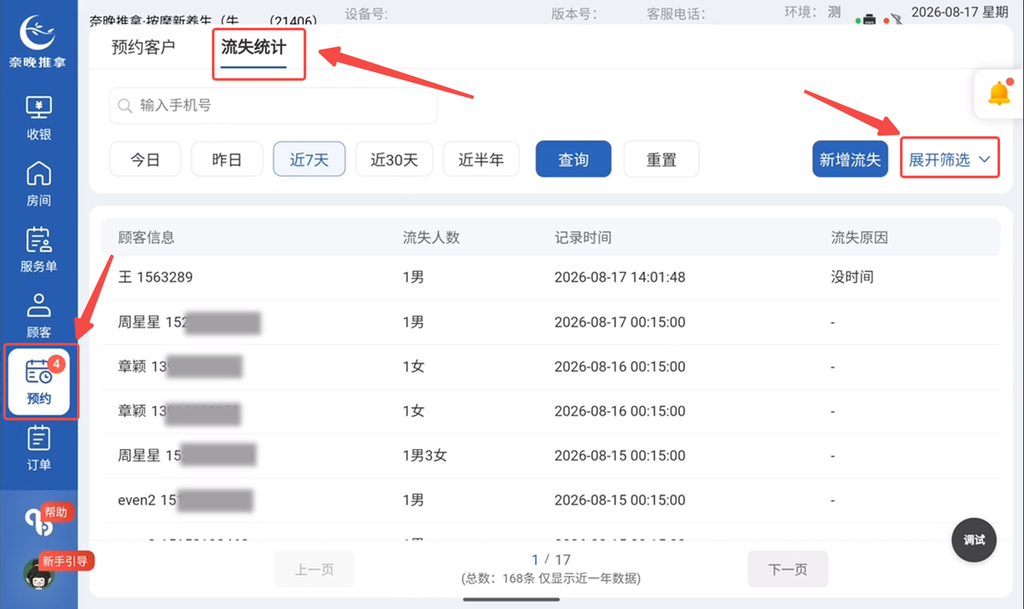Select 顾客 customer sidebar icon
The height and width of the screenshot is (609, 1024).
point(39,316)
